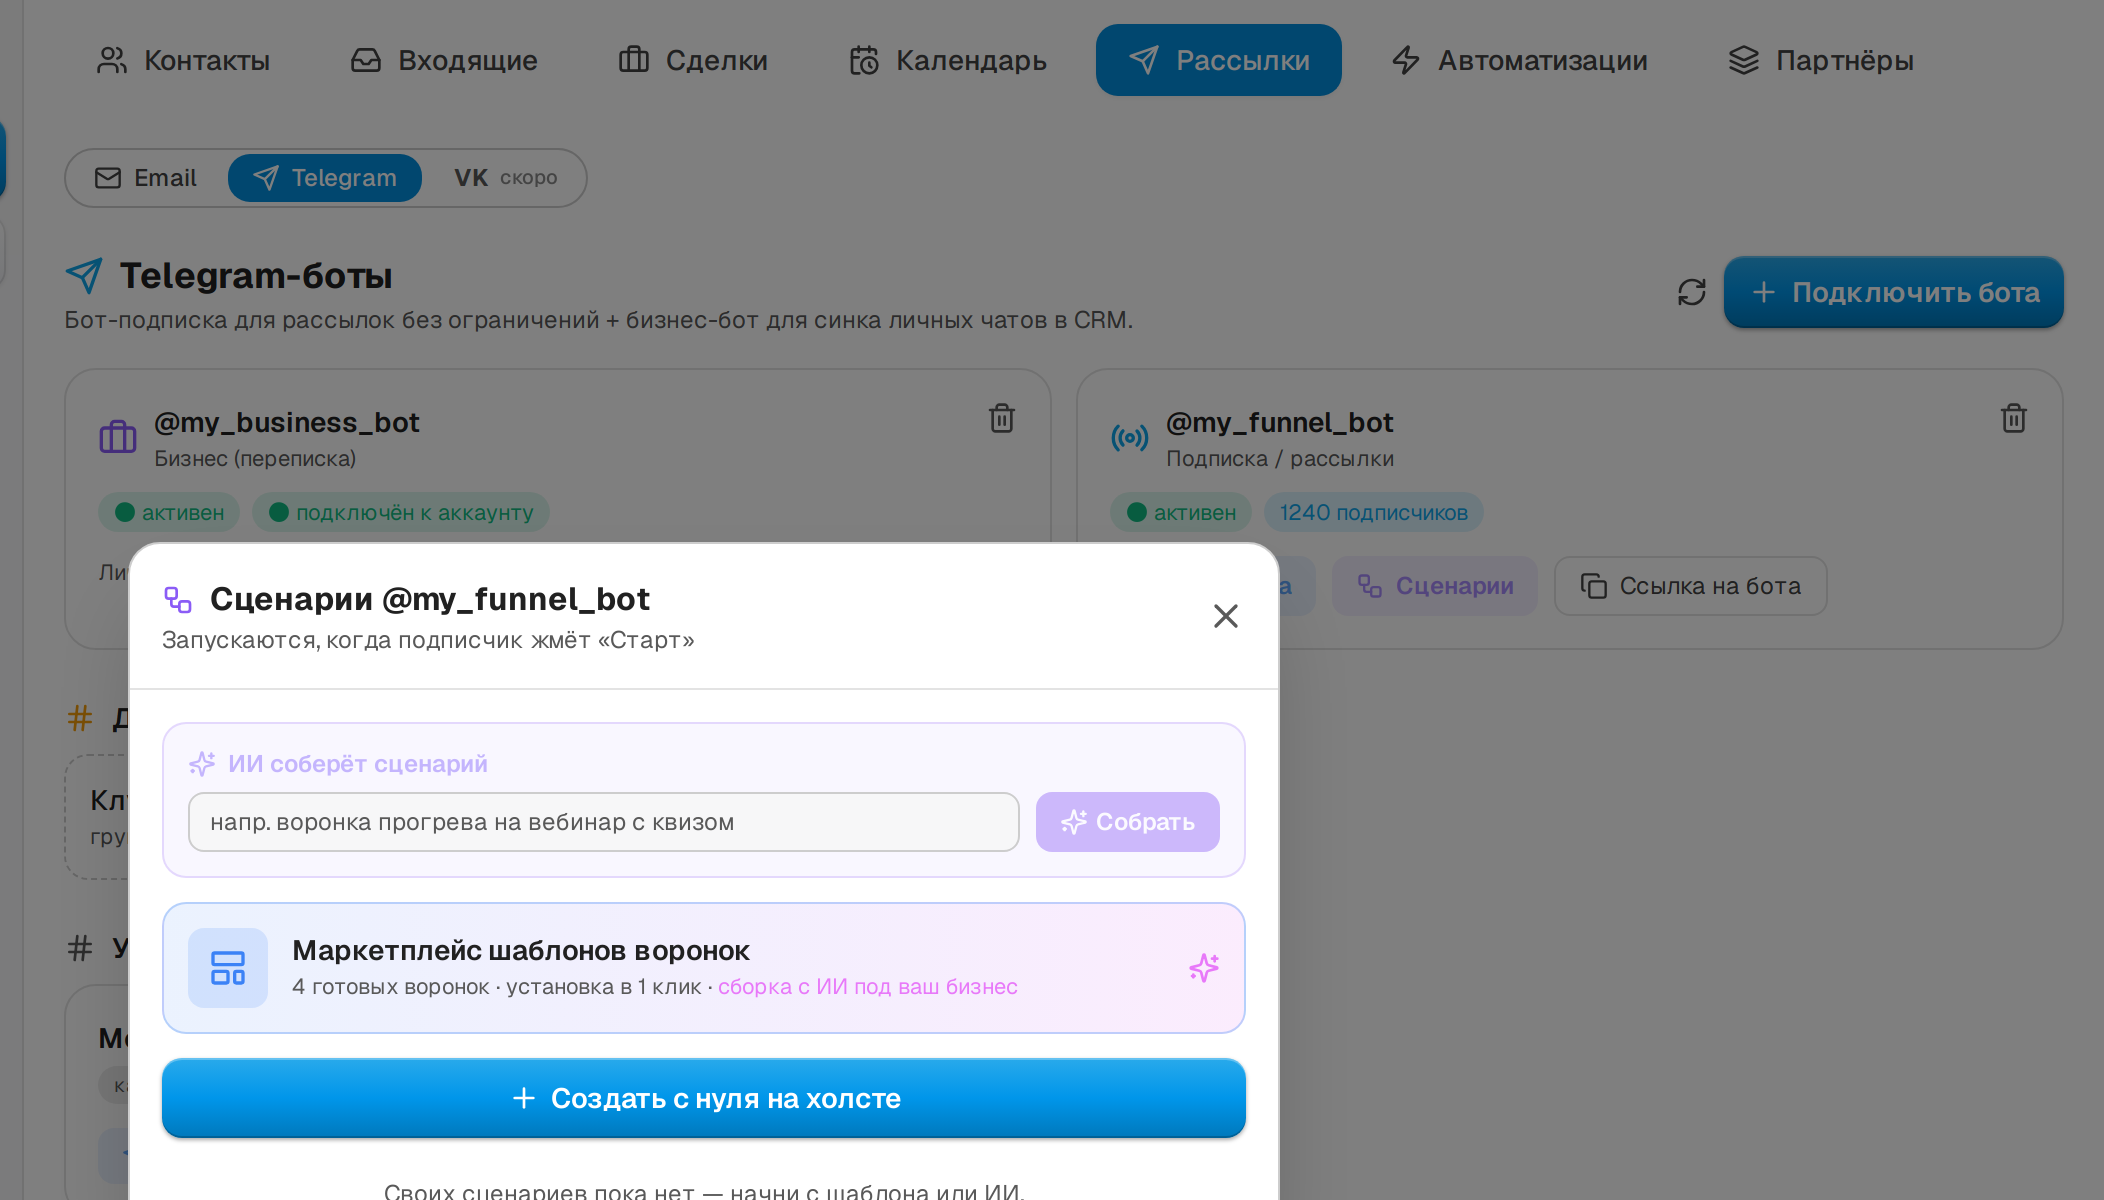Click the refresh bots icon

(1691, 292)
